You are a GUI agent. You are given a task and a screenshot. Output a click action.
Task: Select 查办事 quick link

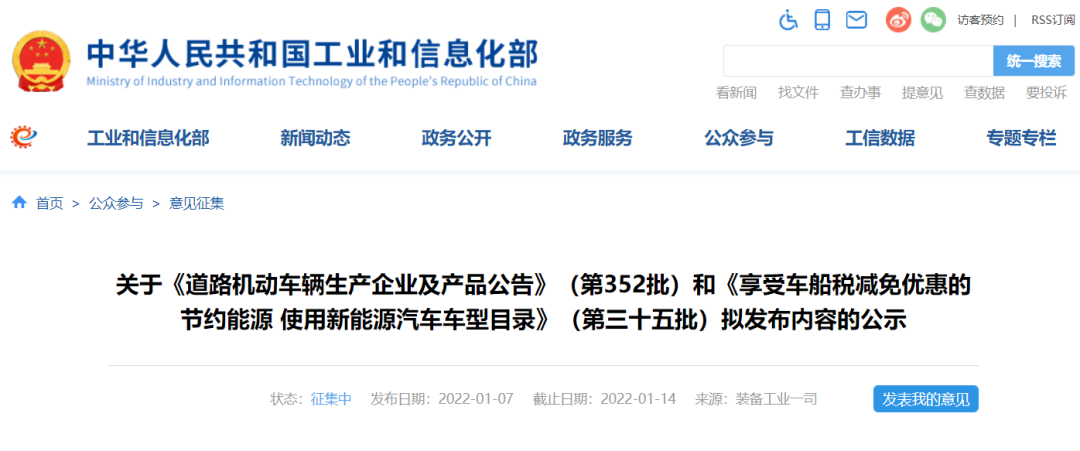pyautogui.click(x=860, y=93)
